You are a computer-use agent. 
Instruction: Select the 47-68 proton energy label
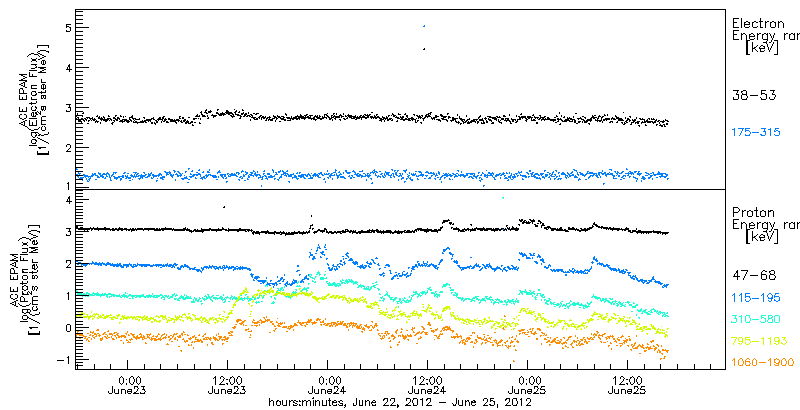754,276
